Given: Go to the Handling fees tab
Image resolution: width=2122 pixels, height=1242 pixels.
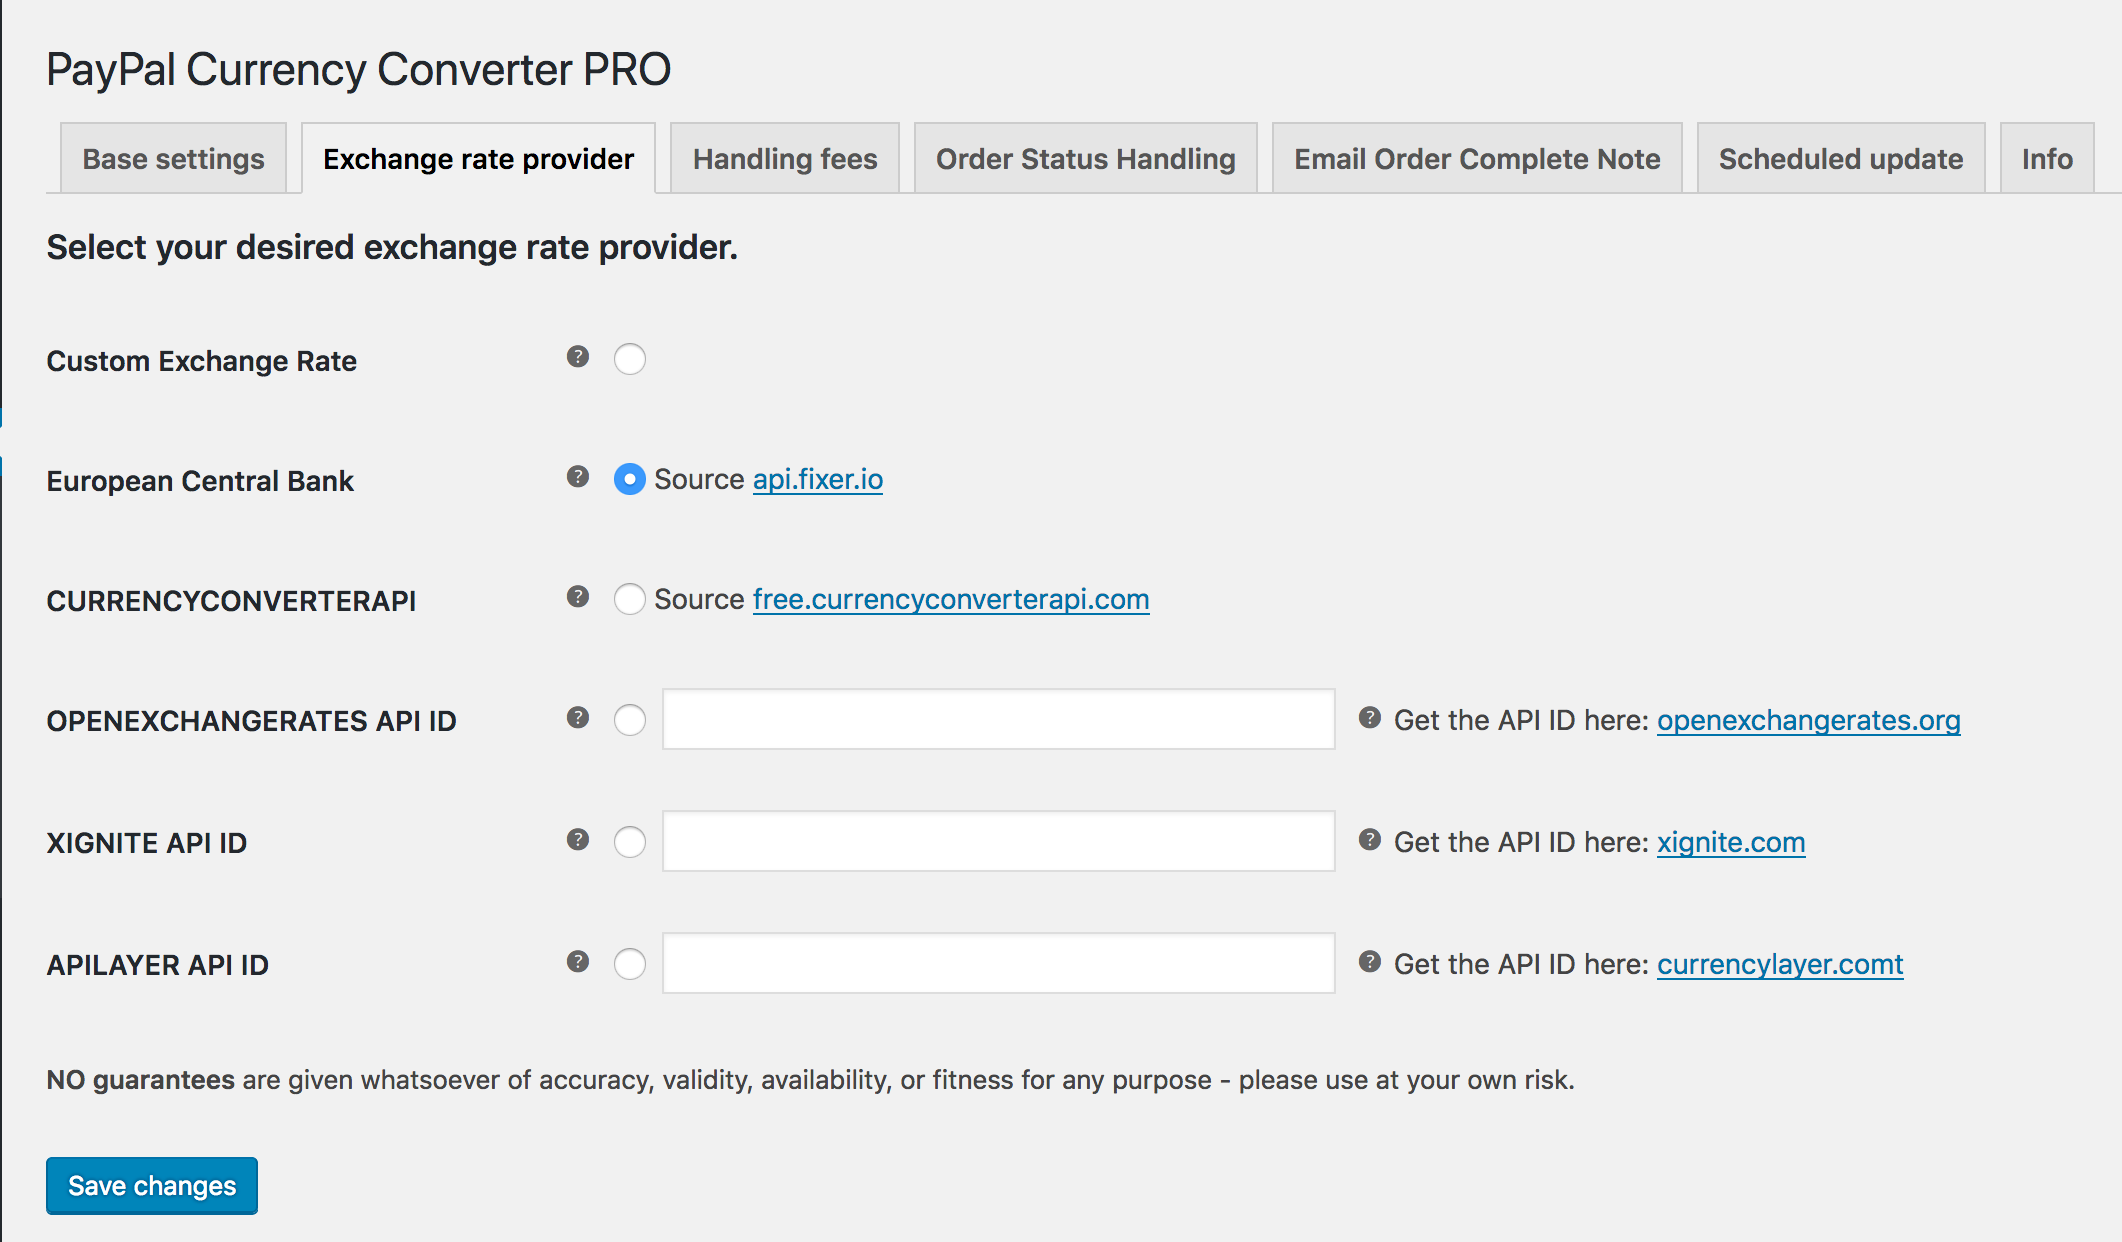Looking at the screenshot, I should (785, 158).
